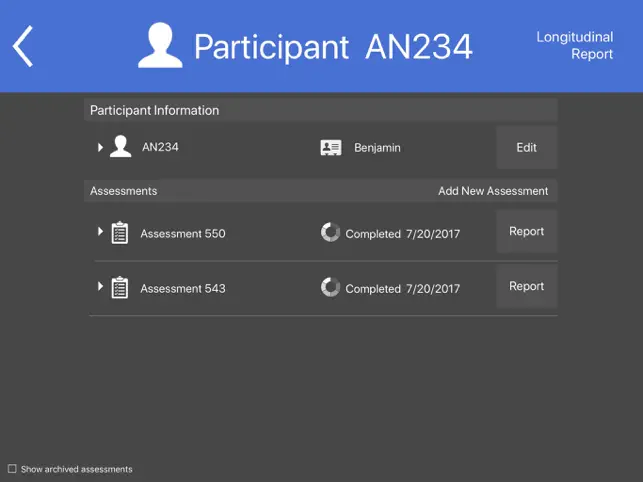
Task: Click the 'Show archived assessments' label
Action: coord(77,469)
